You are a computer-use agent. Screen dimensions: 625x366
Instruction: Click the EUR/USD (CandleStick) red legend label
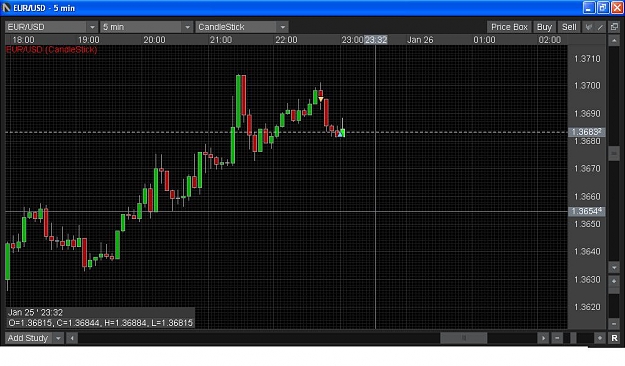51,49
